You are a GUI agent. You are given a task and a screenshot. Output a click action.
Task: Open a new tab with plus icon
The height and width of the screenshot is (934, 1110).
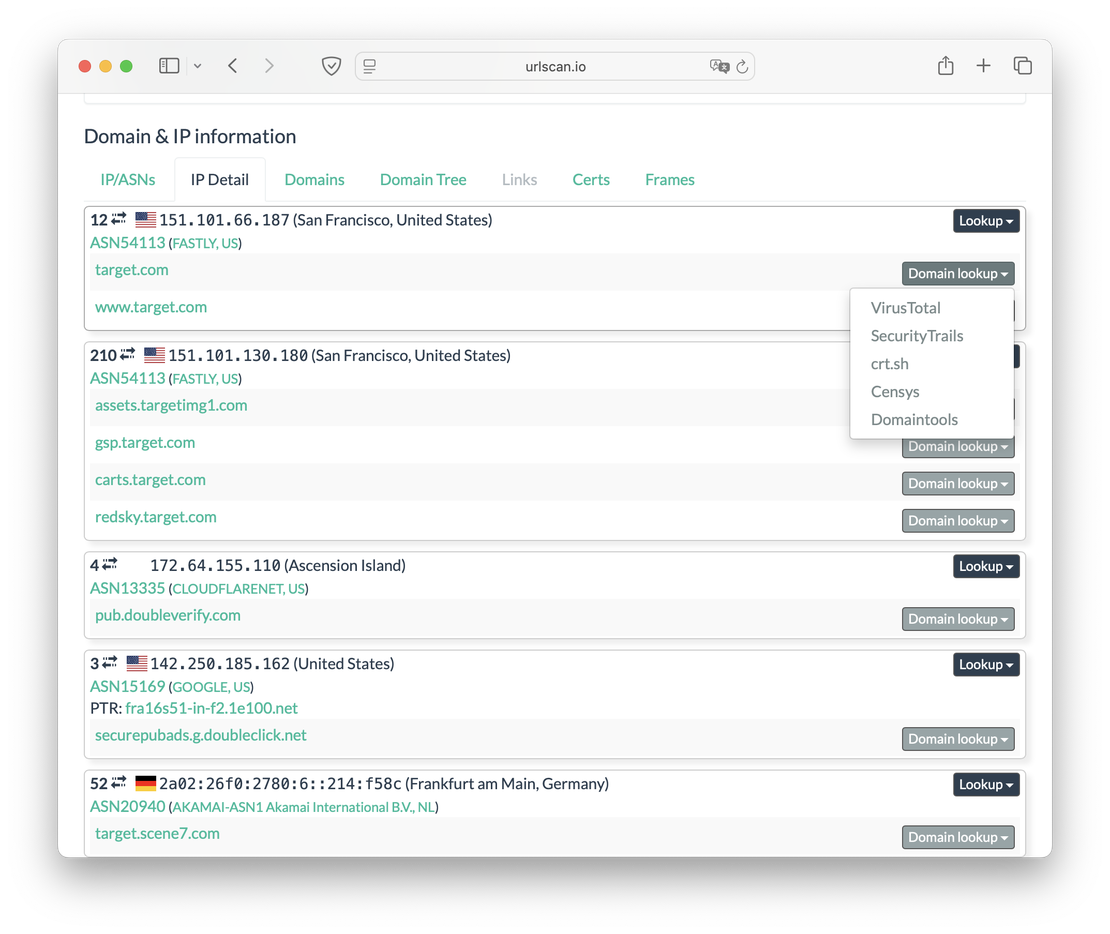pyautogui.click(x=983, y=66)
